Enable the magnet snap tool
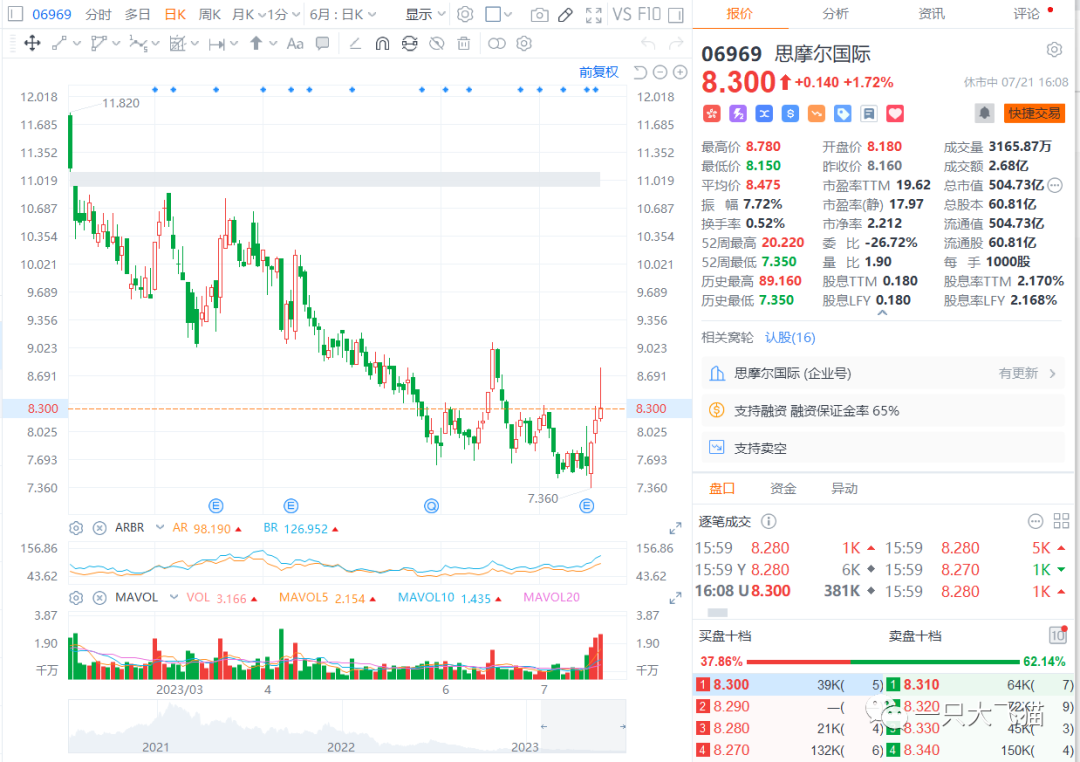1080x762 pixels. 382,44
